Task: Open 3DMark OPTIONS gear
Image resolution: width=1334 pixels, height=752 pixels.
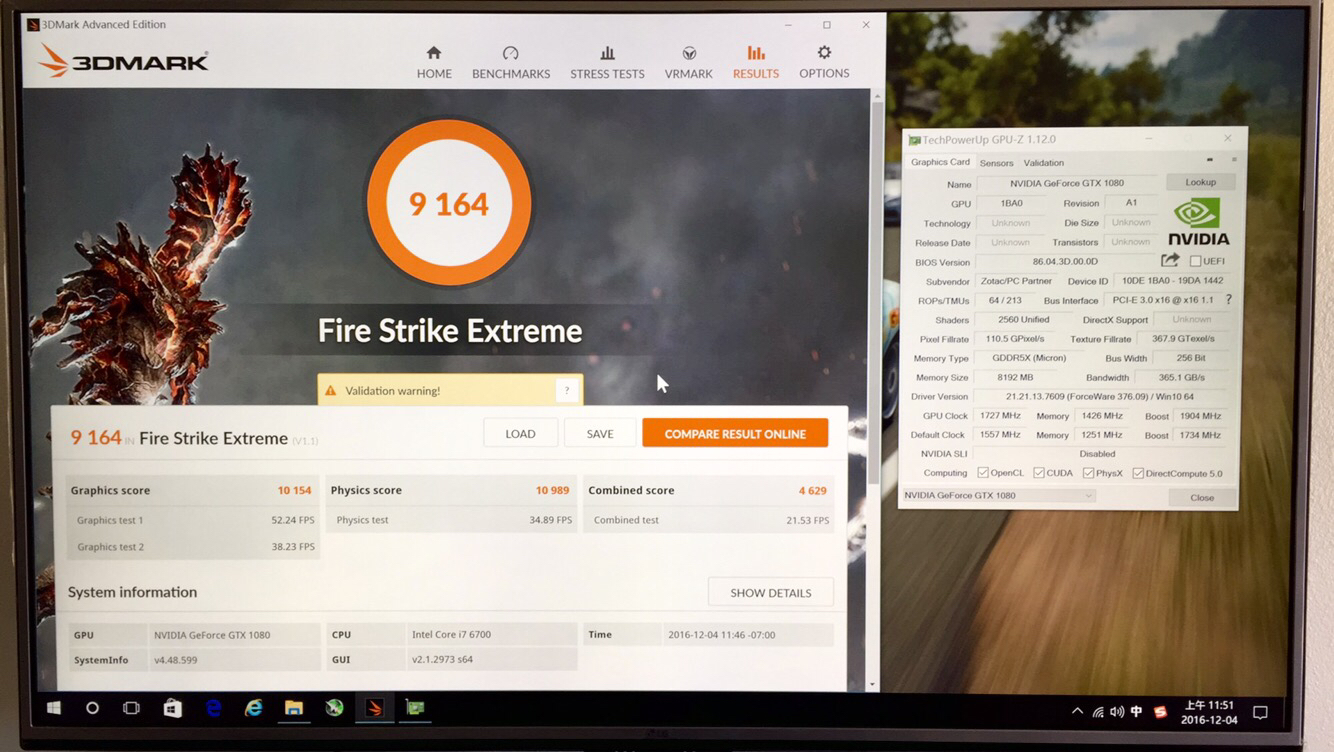Action: [824, 62]
